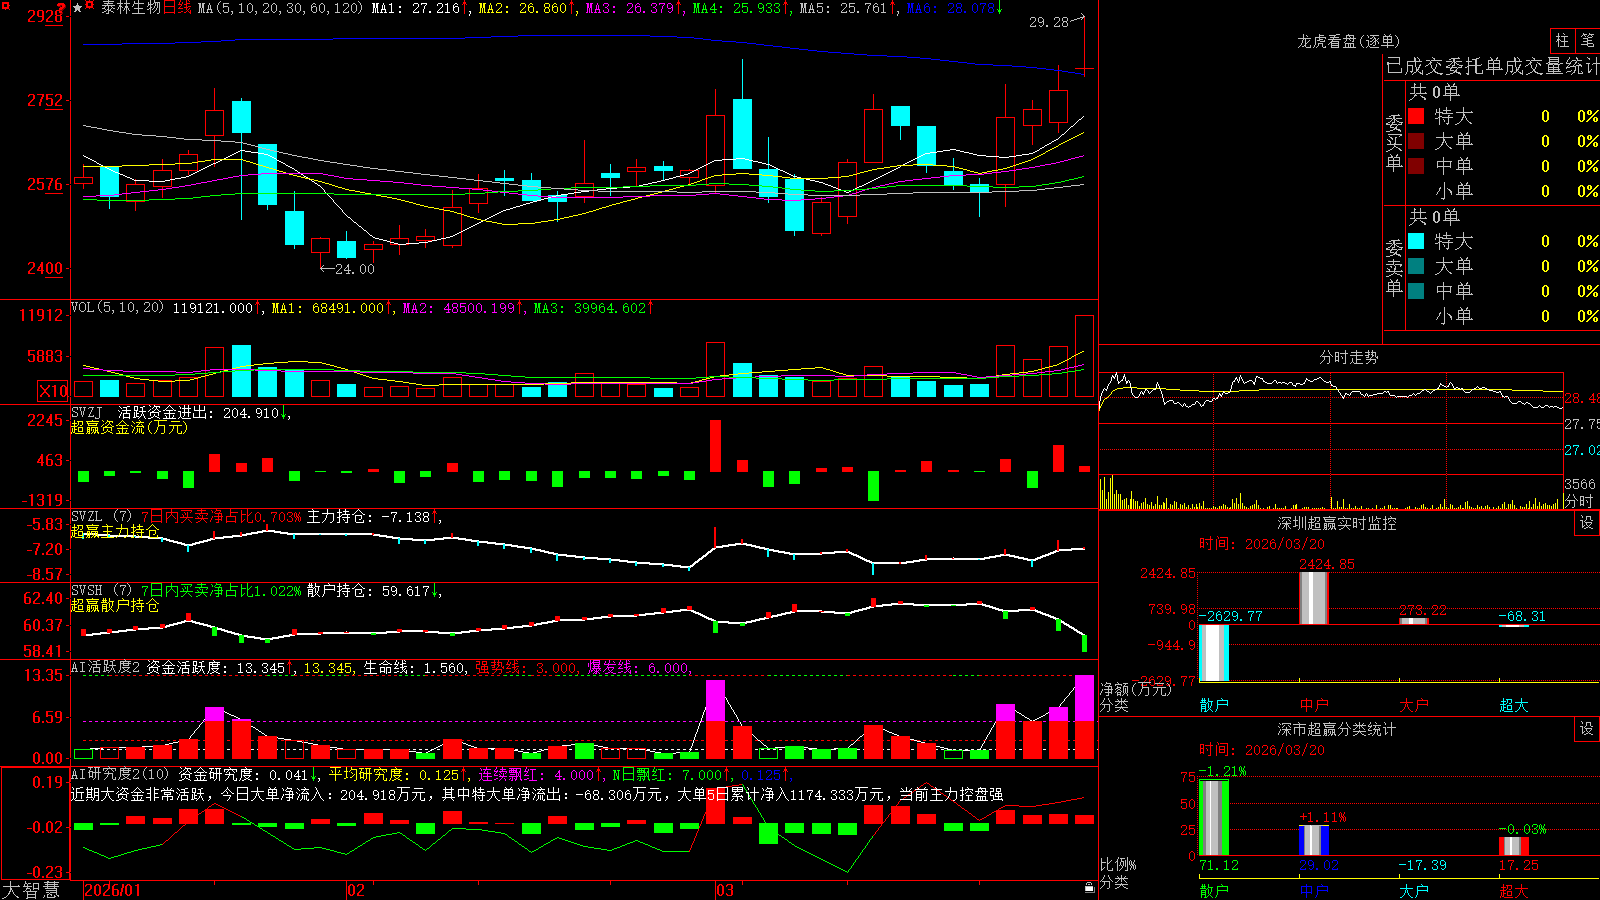Viewport: 1600px width, 900px height.
Task: Click the 24.00 low price annotation
Action: pyautogui.click(x=354, y=269)
